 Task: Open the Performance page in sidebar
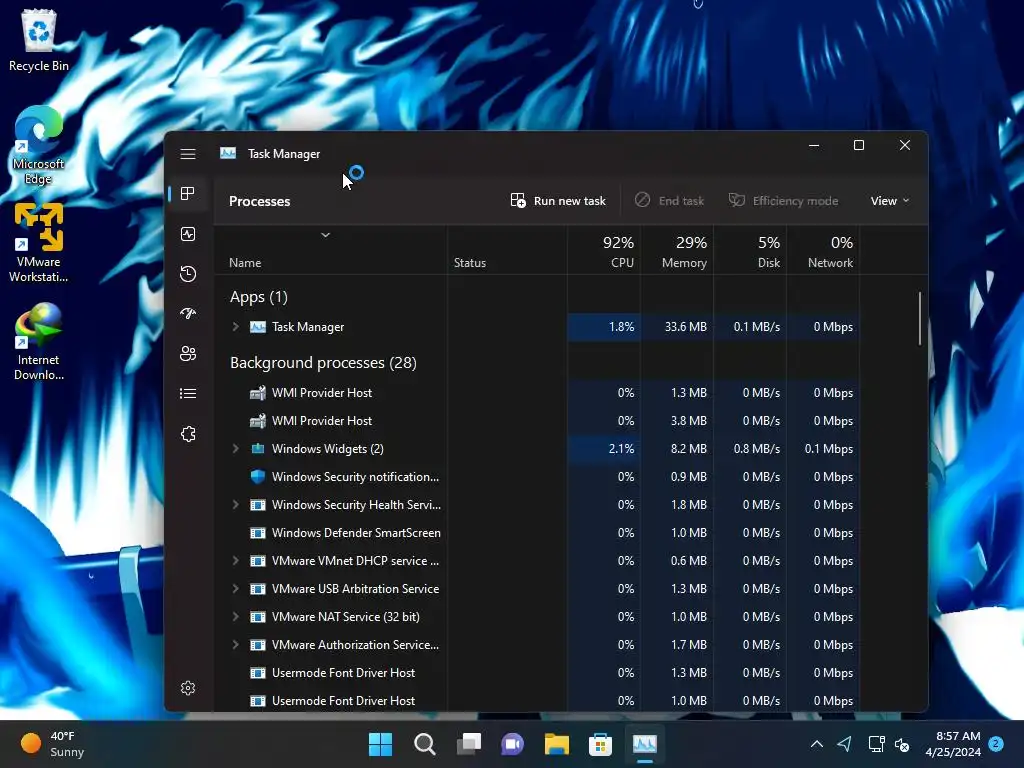coord(188,234)
